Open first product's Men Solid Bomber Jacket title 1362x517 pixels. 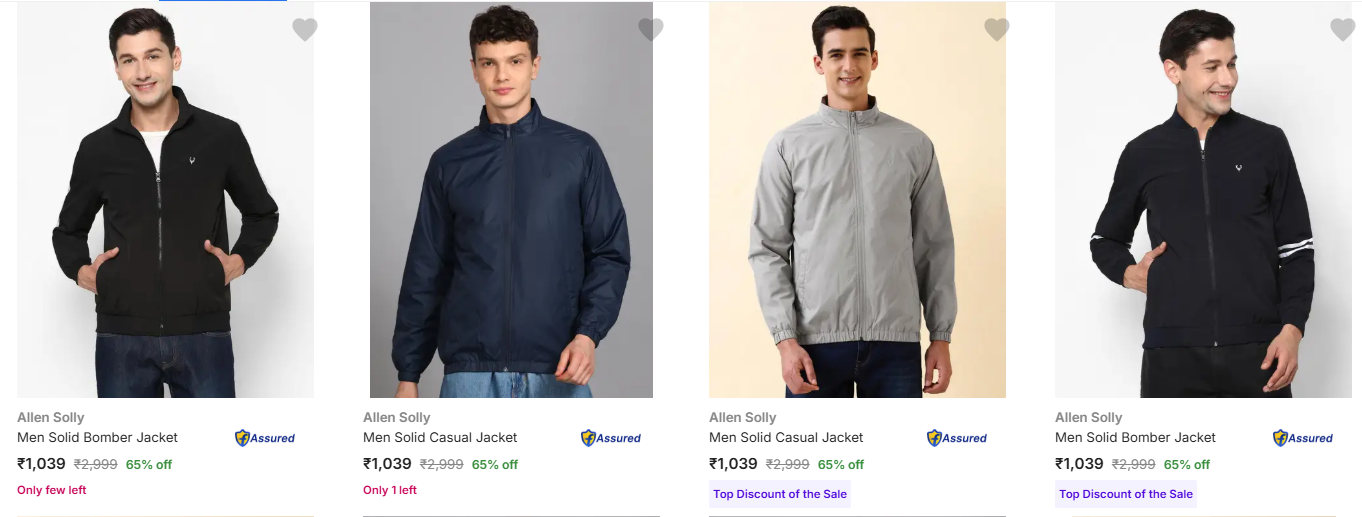pos(97,437)
